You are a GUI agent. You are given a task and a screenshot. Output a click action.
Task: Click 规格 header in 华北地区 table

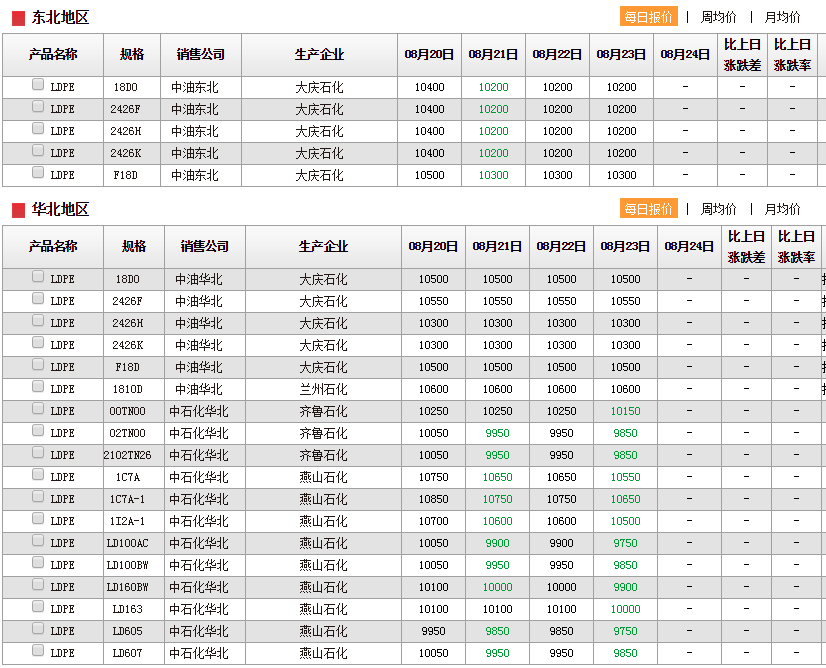(134, 246)
